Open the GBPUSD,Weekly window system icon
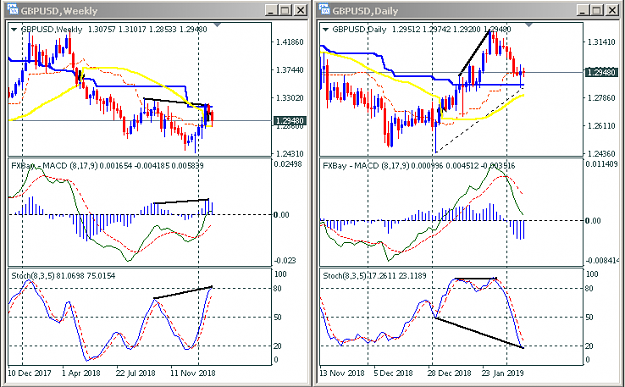 tap(12, 9)
